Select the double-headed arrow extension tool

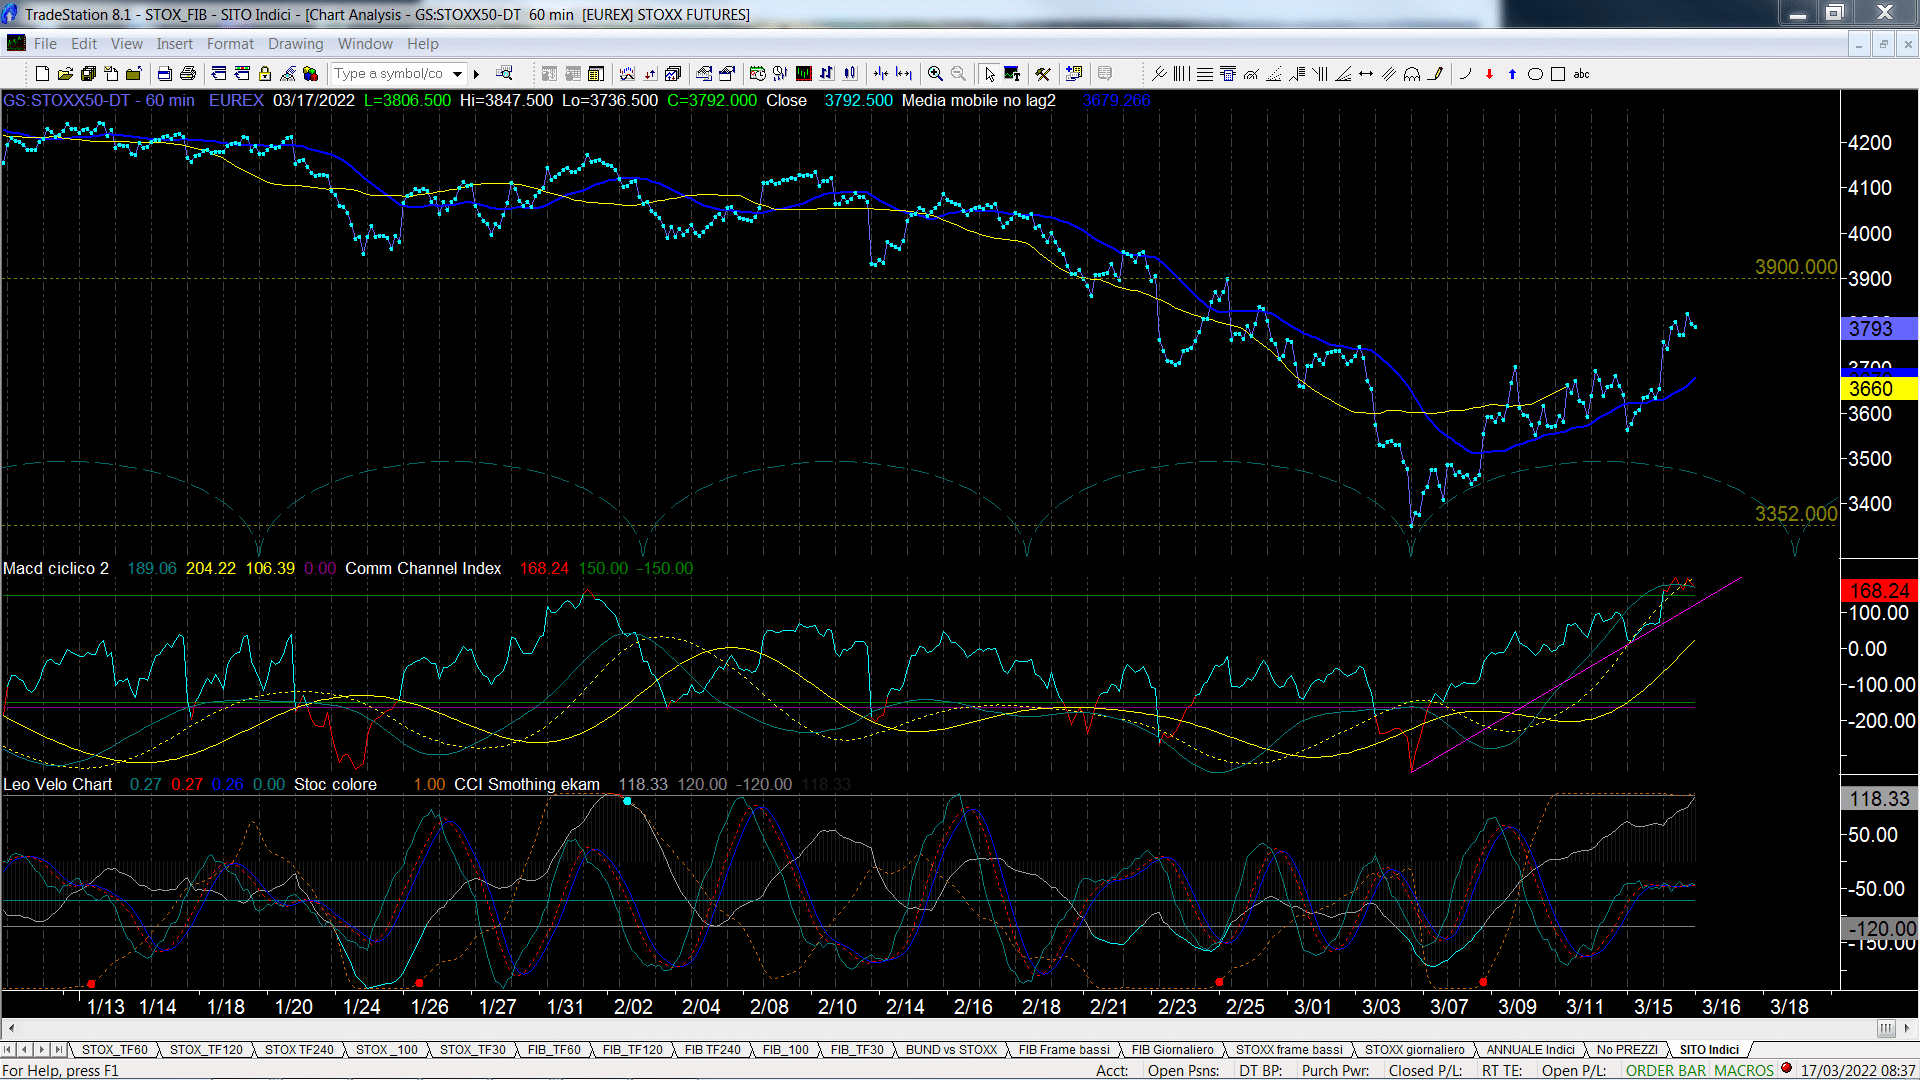1366,74
